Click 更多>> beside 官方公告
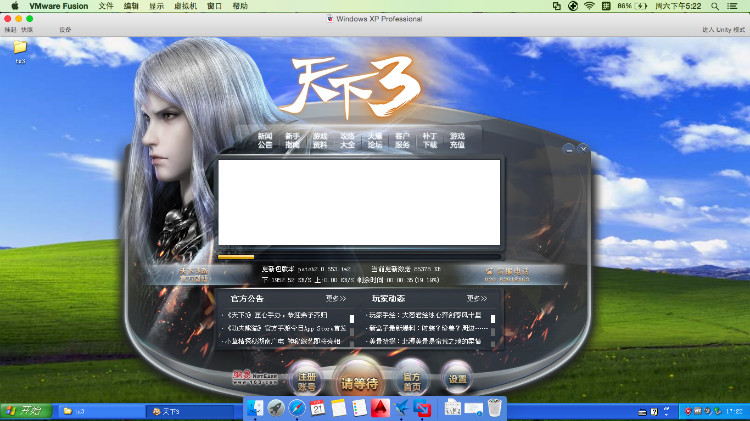 [336, 298]
